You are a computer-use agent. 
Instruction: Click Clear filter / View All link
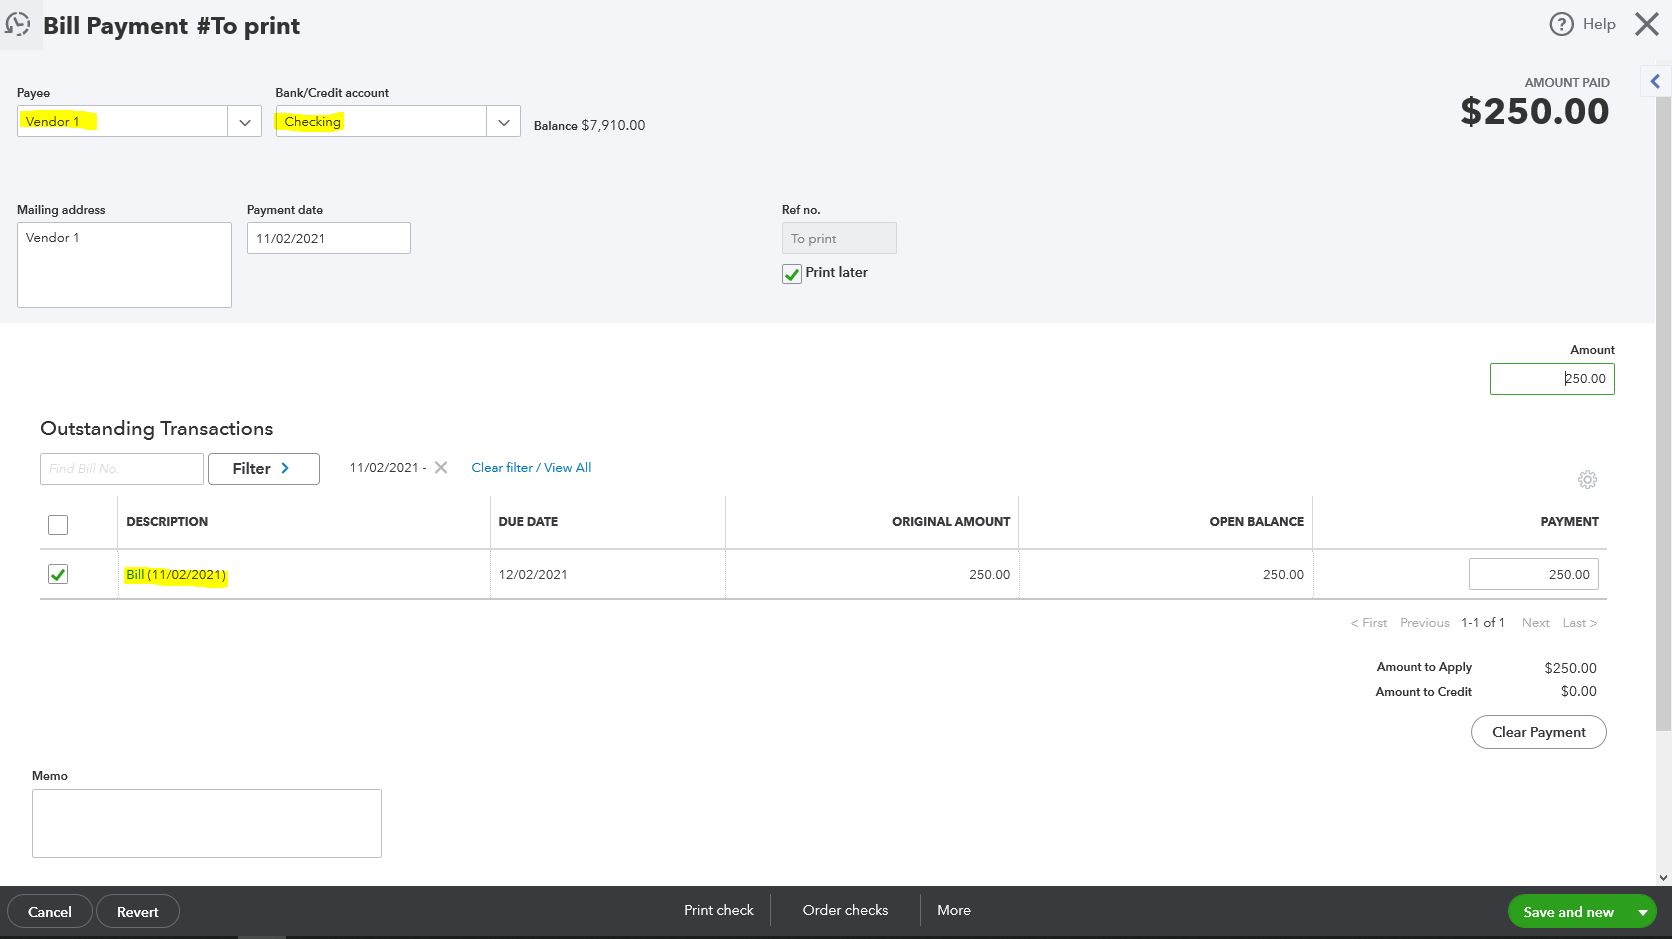click(531, 468)
